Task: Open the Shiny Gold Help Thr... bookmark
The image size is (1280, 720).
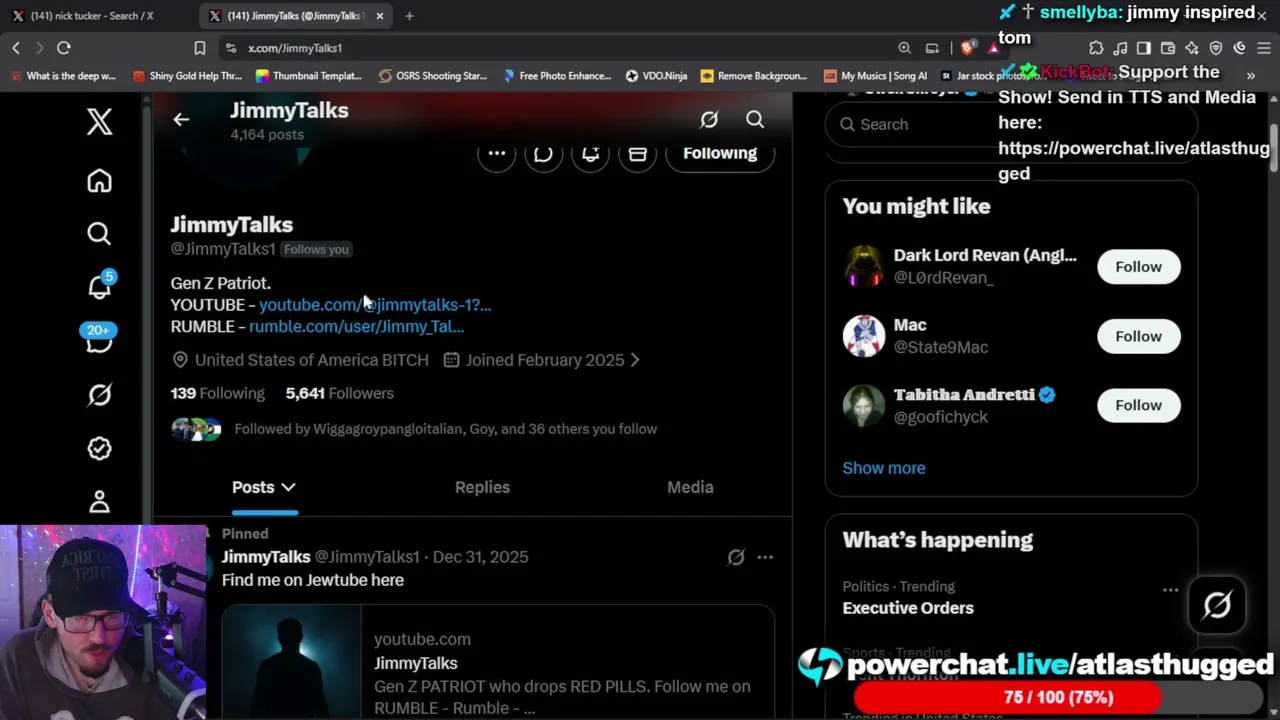Action: [x=187, y=76]
